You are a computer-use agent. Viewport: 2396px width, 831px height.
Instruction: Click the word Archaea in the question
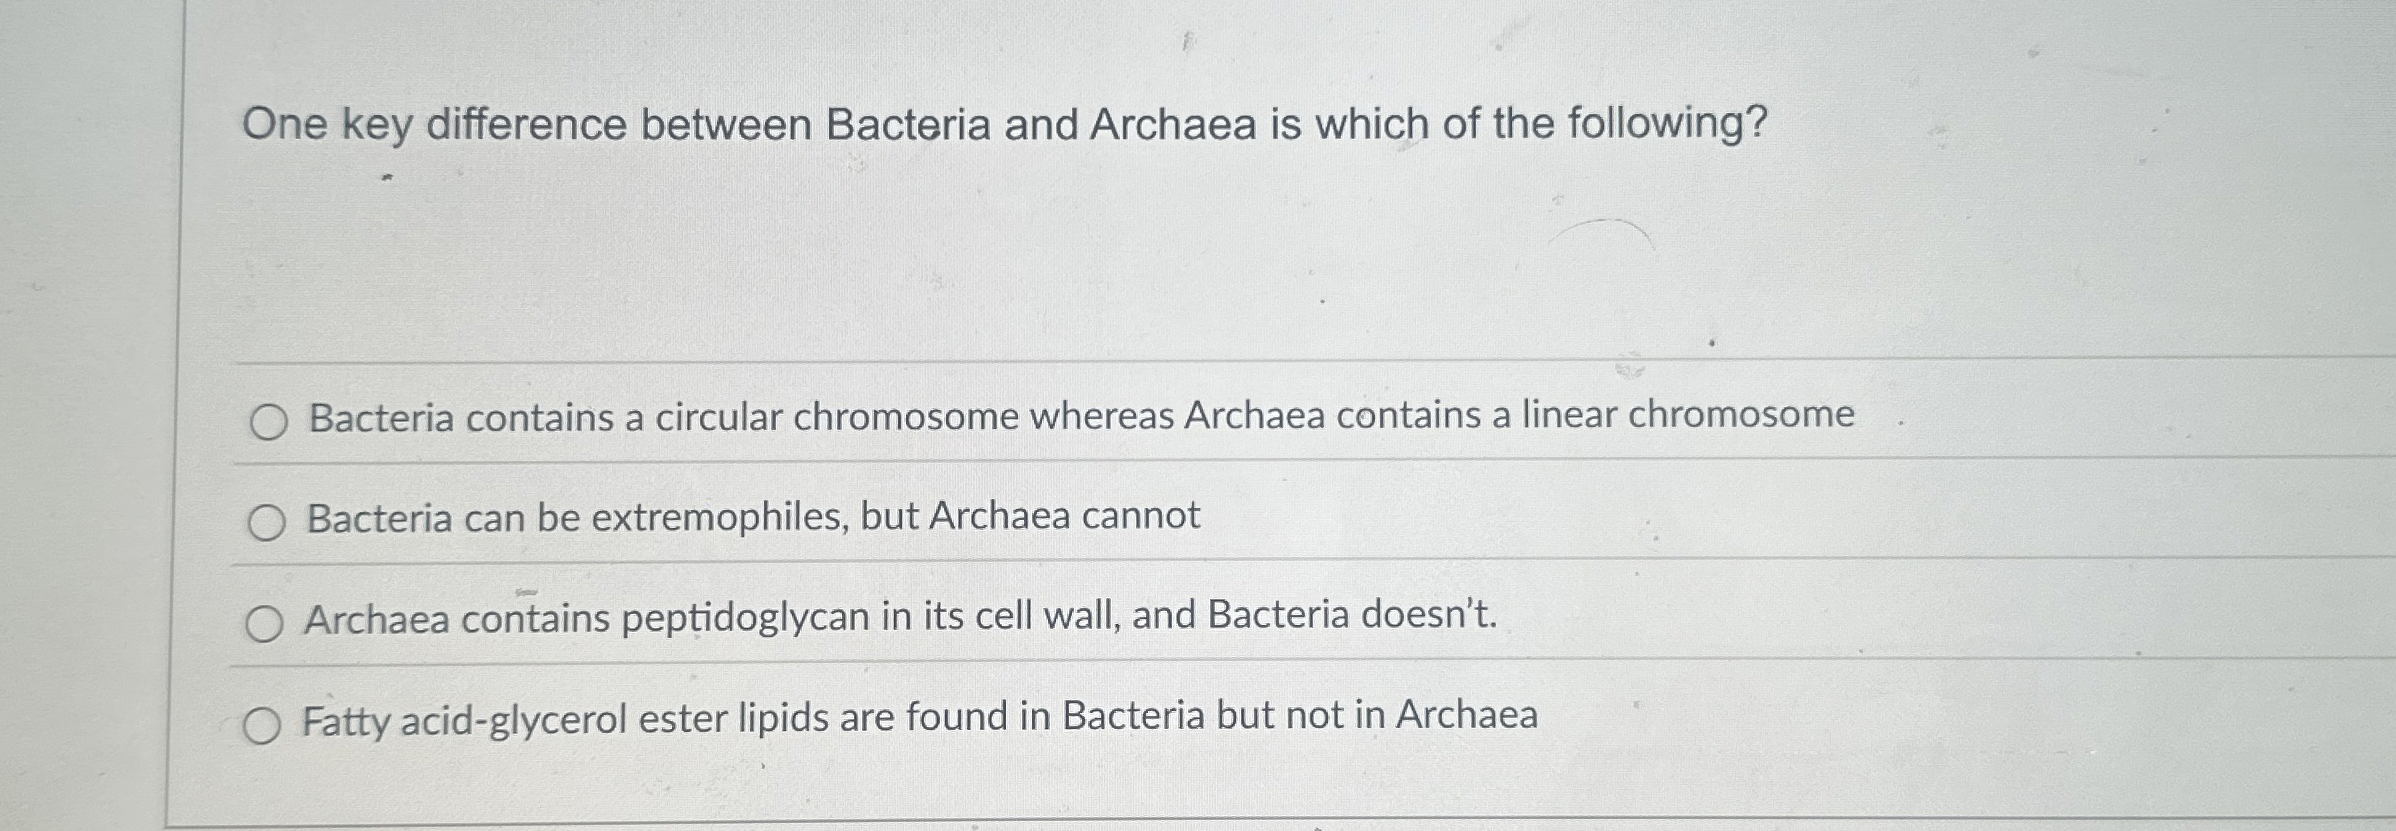[x=1174, y=123]
